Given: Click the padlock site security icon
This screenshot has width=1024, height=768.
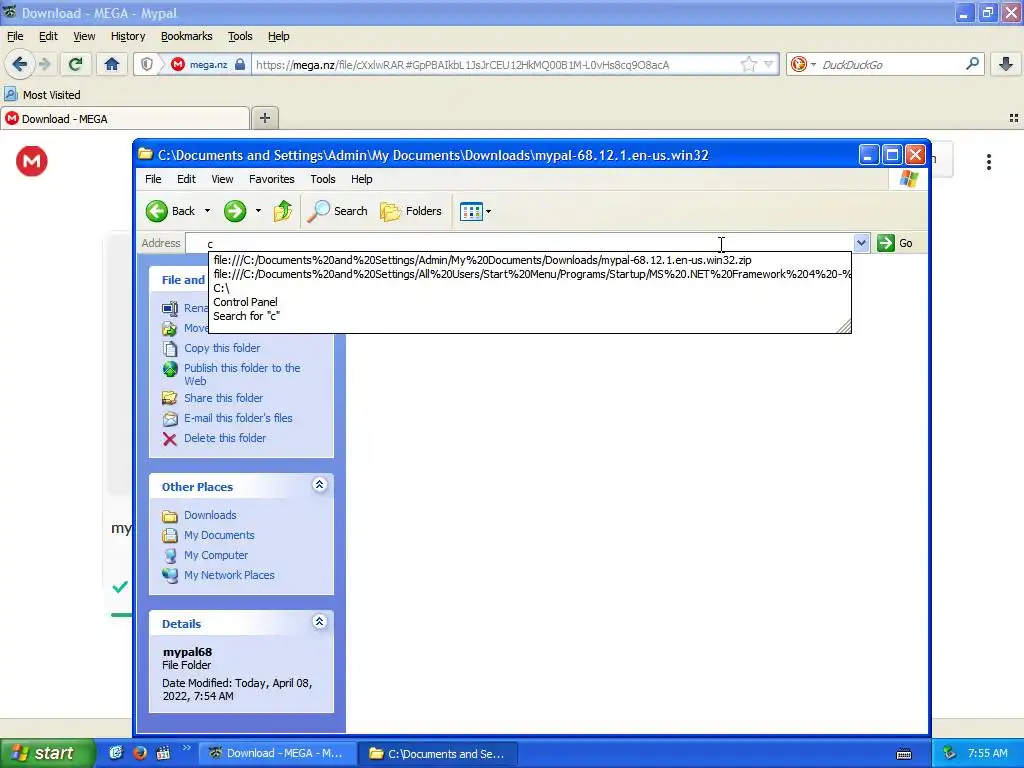Looking at the screenshot, I should coord(240,64).
